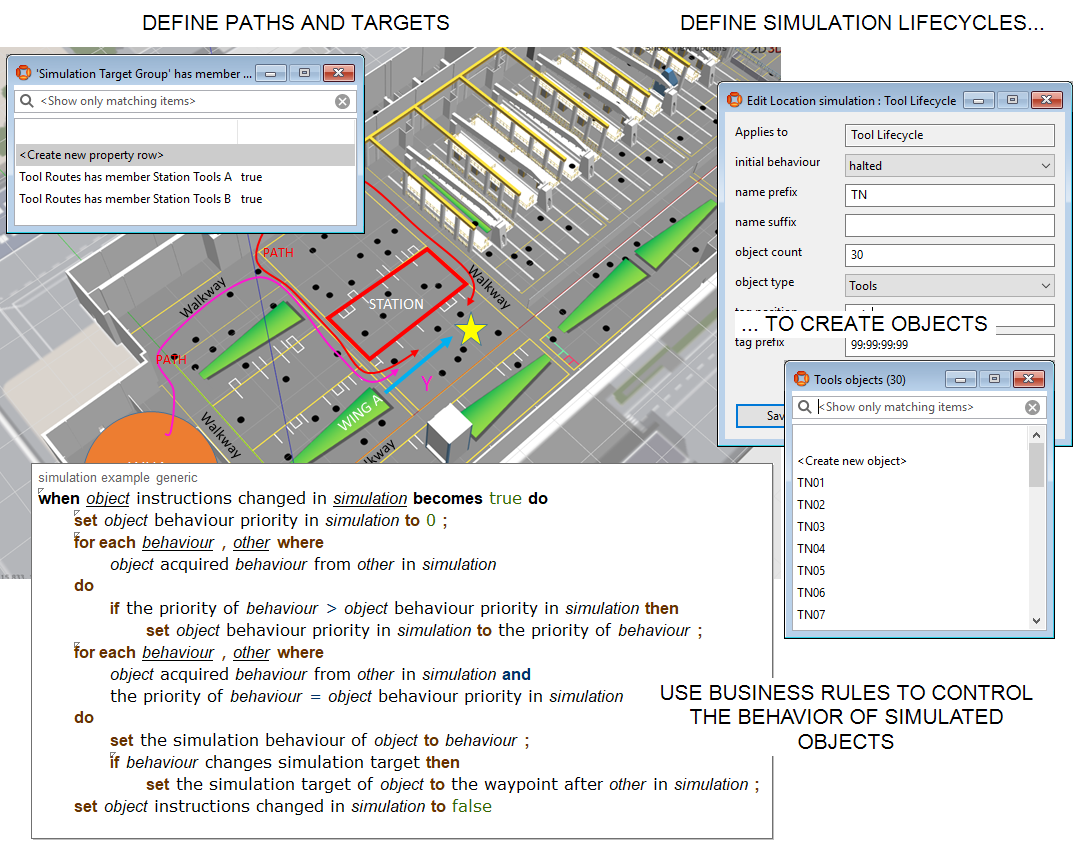Click the object count field showing 30
The image size is (1083, 850).
[950, 255]
